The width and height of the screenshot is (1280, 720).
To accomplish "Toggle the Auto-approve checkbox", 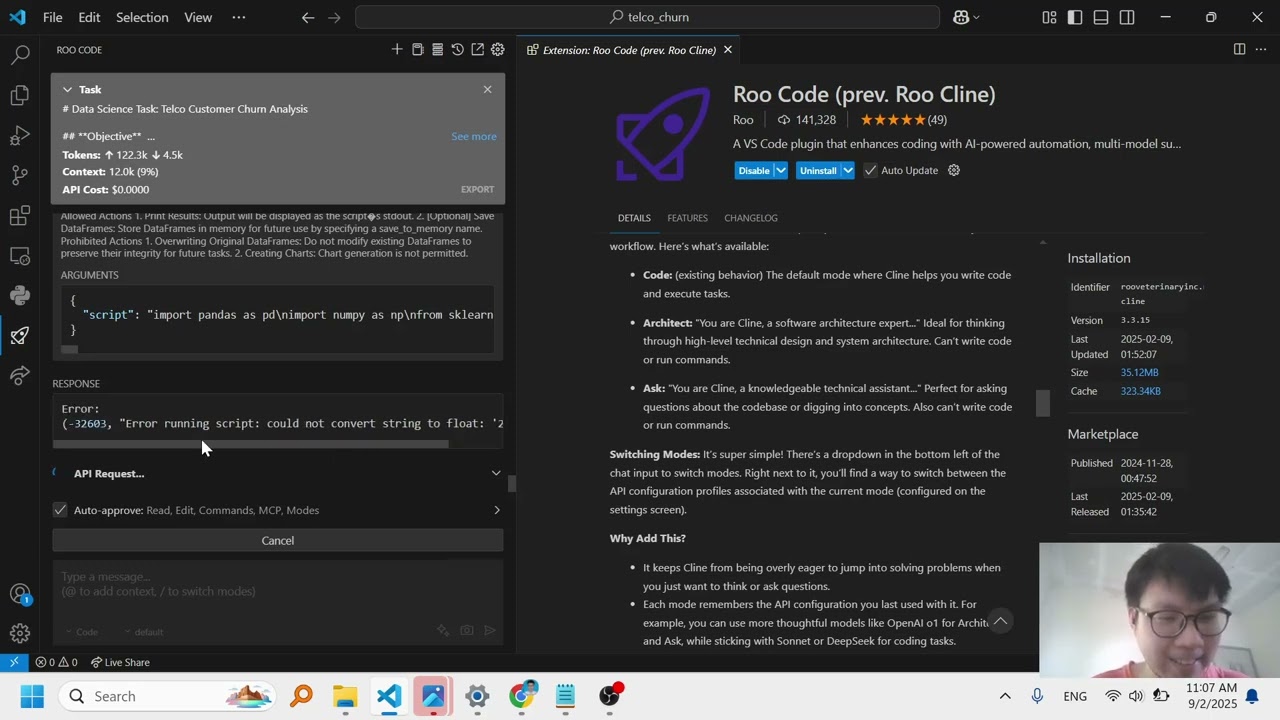I will click(60, 510).
